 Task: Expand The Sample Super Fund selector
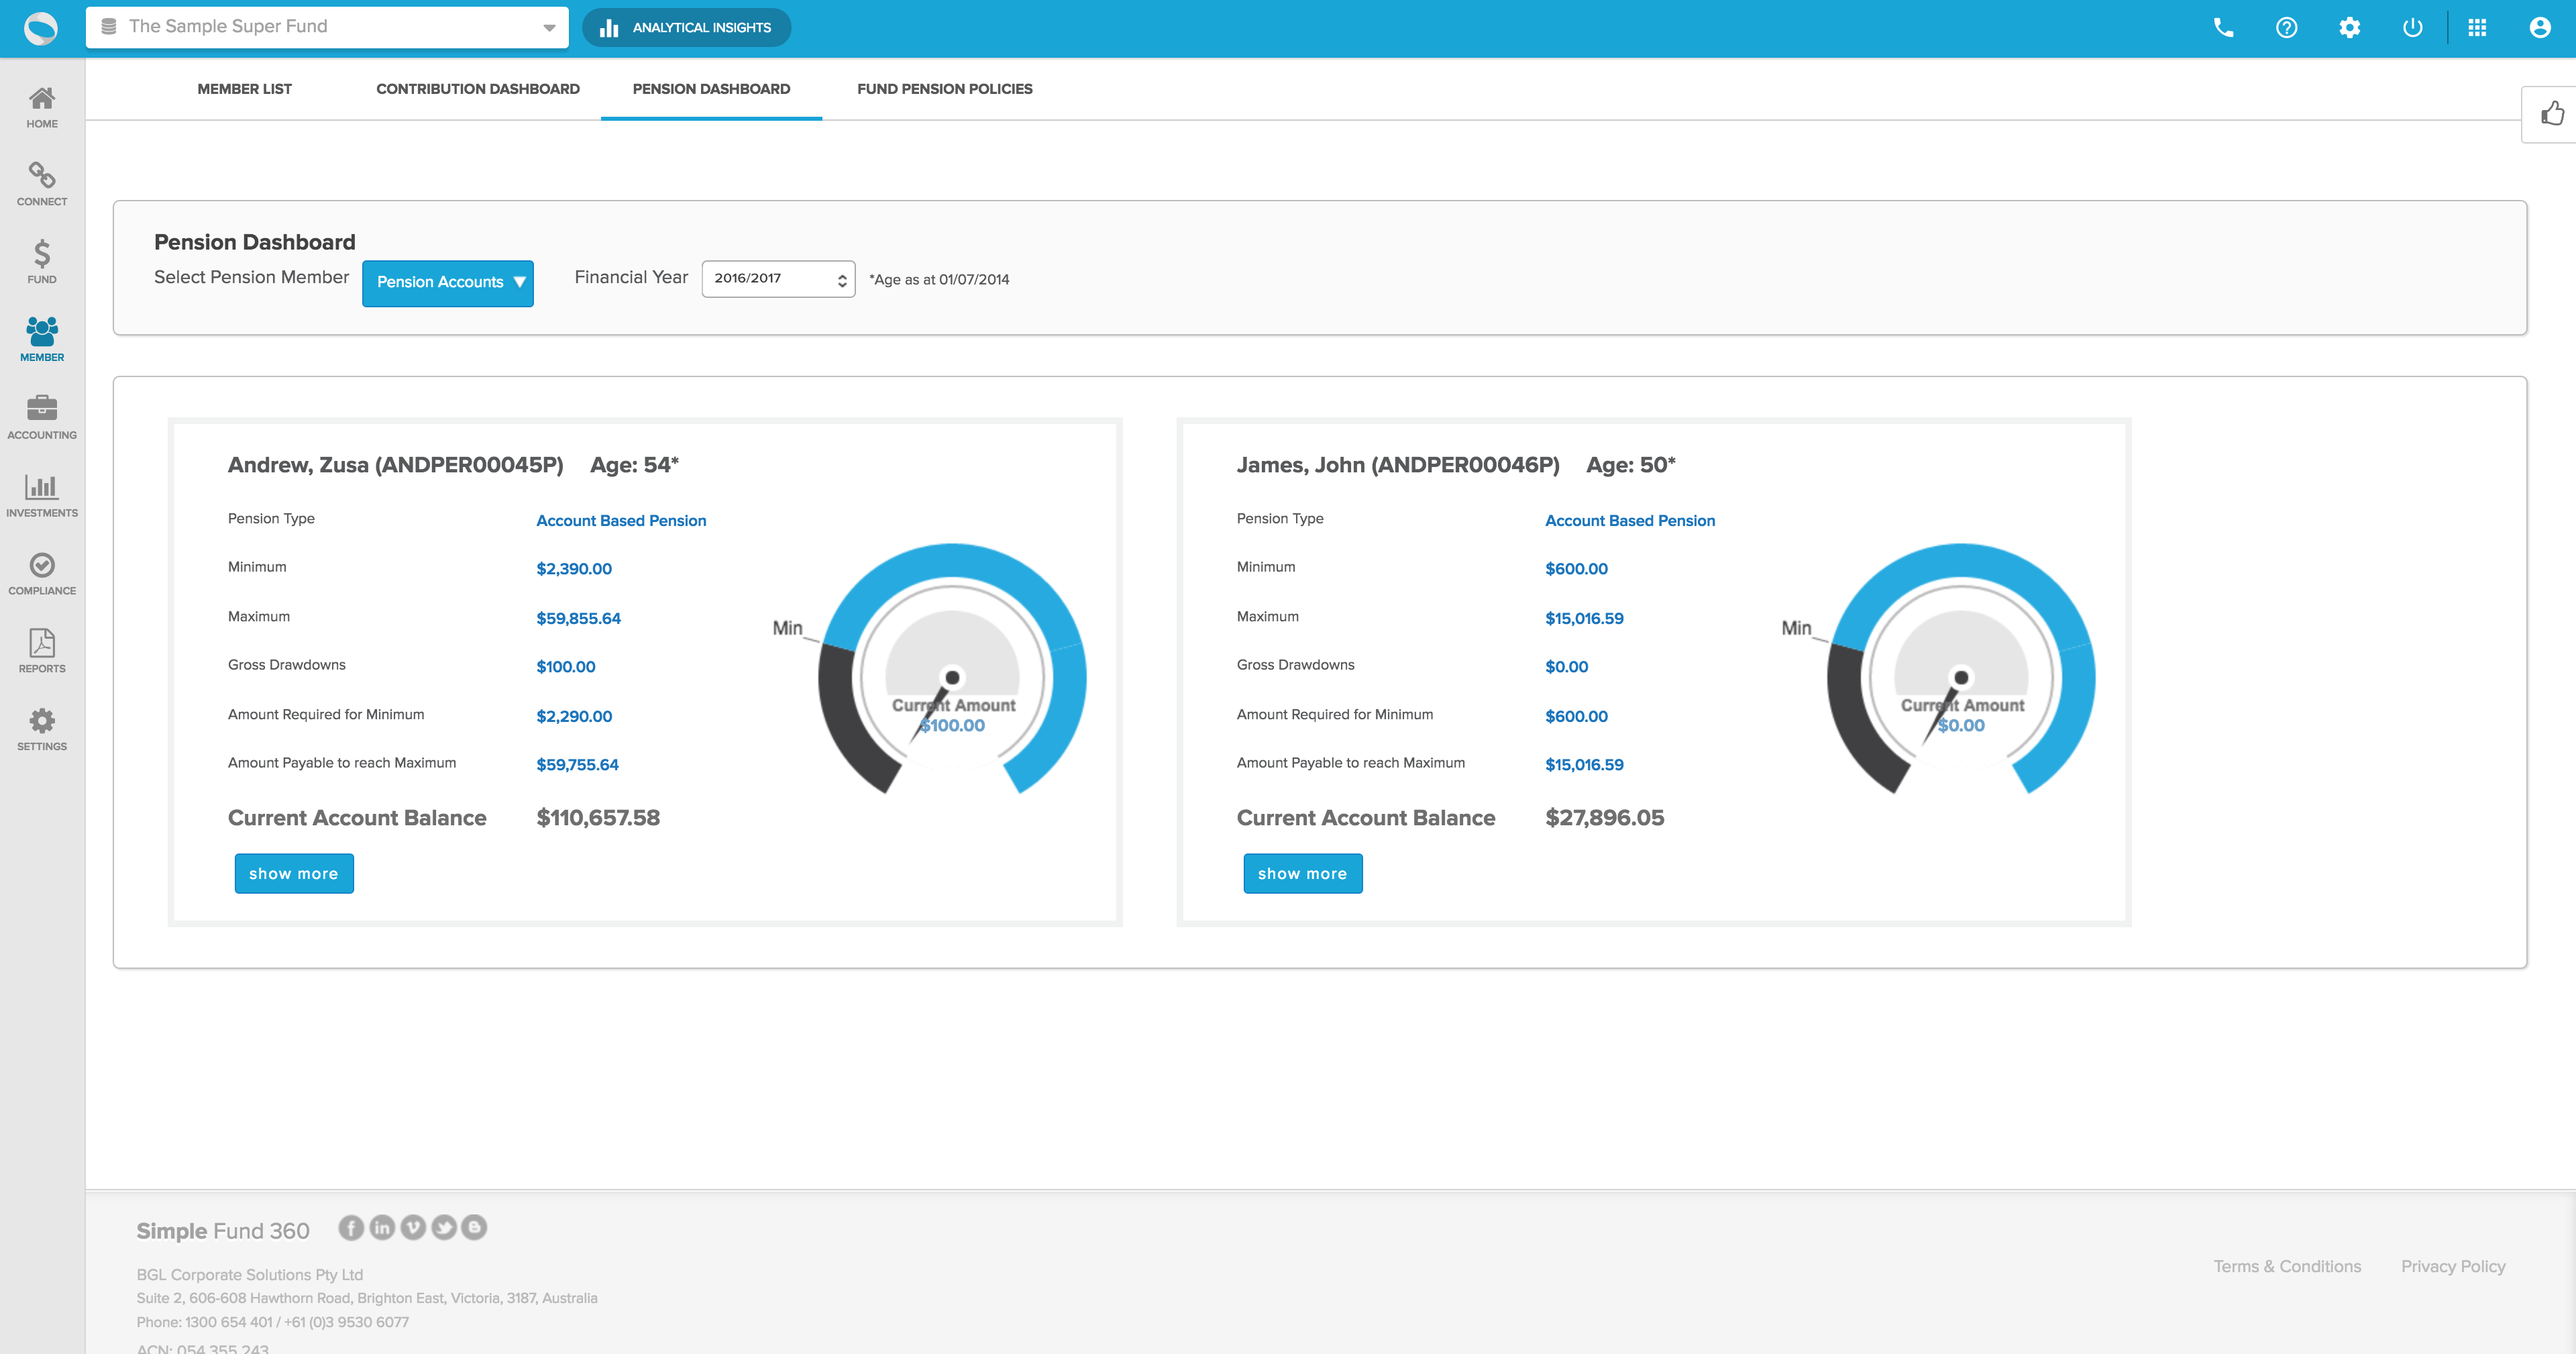tap(327, 27)
